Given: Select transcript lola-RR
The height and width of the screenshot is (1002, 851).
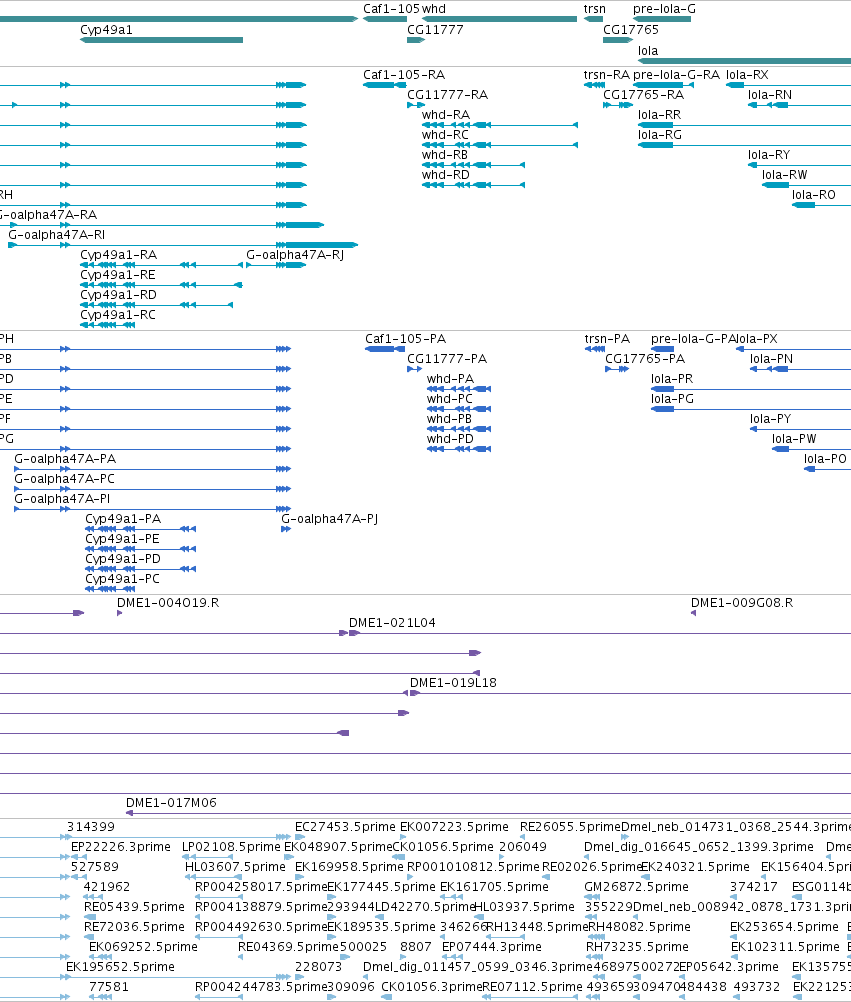Looking at the screenshot, I should coord(659,114).
